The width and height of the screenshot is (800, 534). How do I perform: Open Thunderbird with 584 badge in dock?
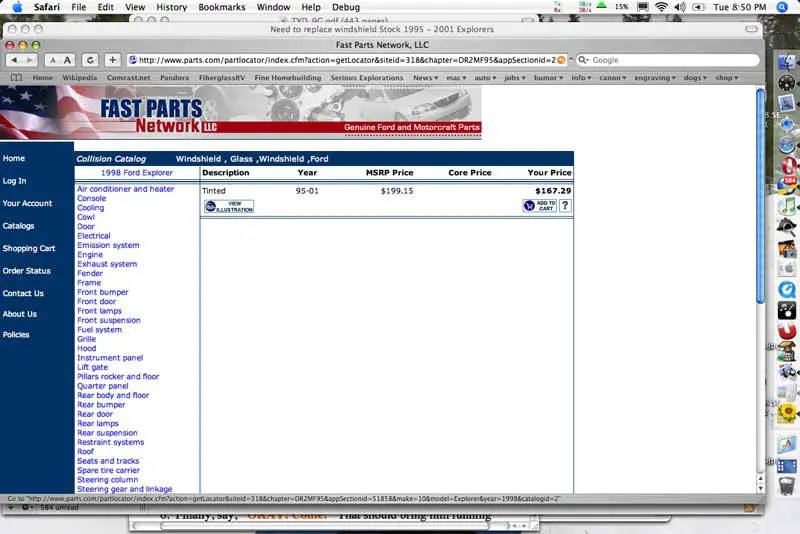pos(787,185)
